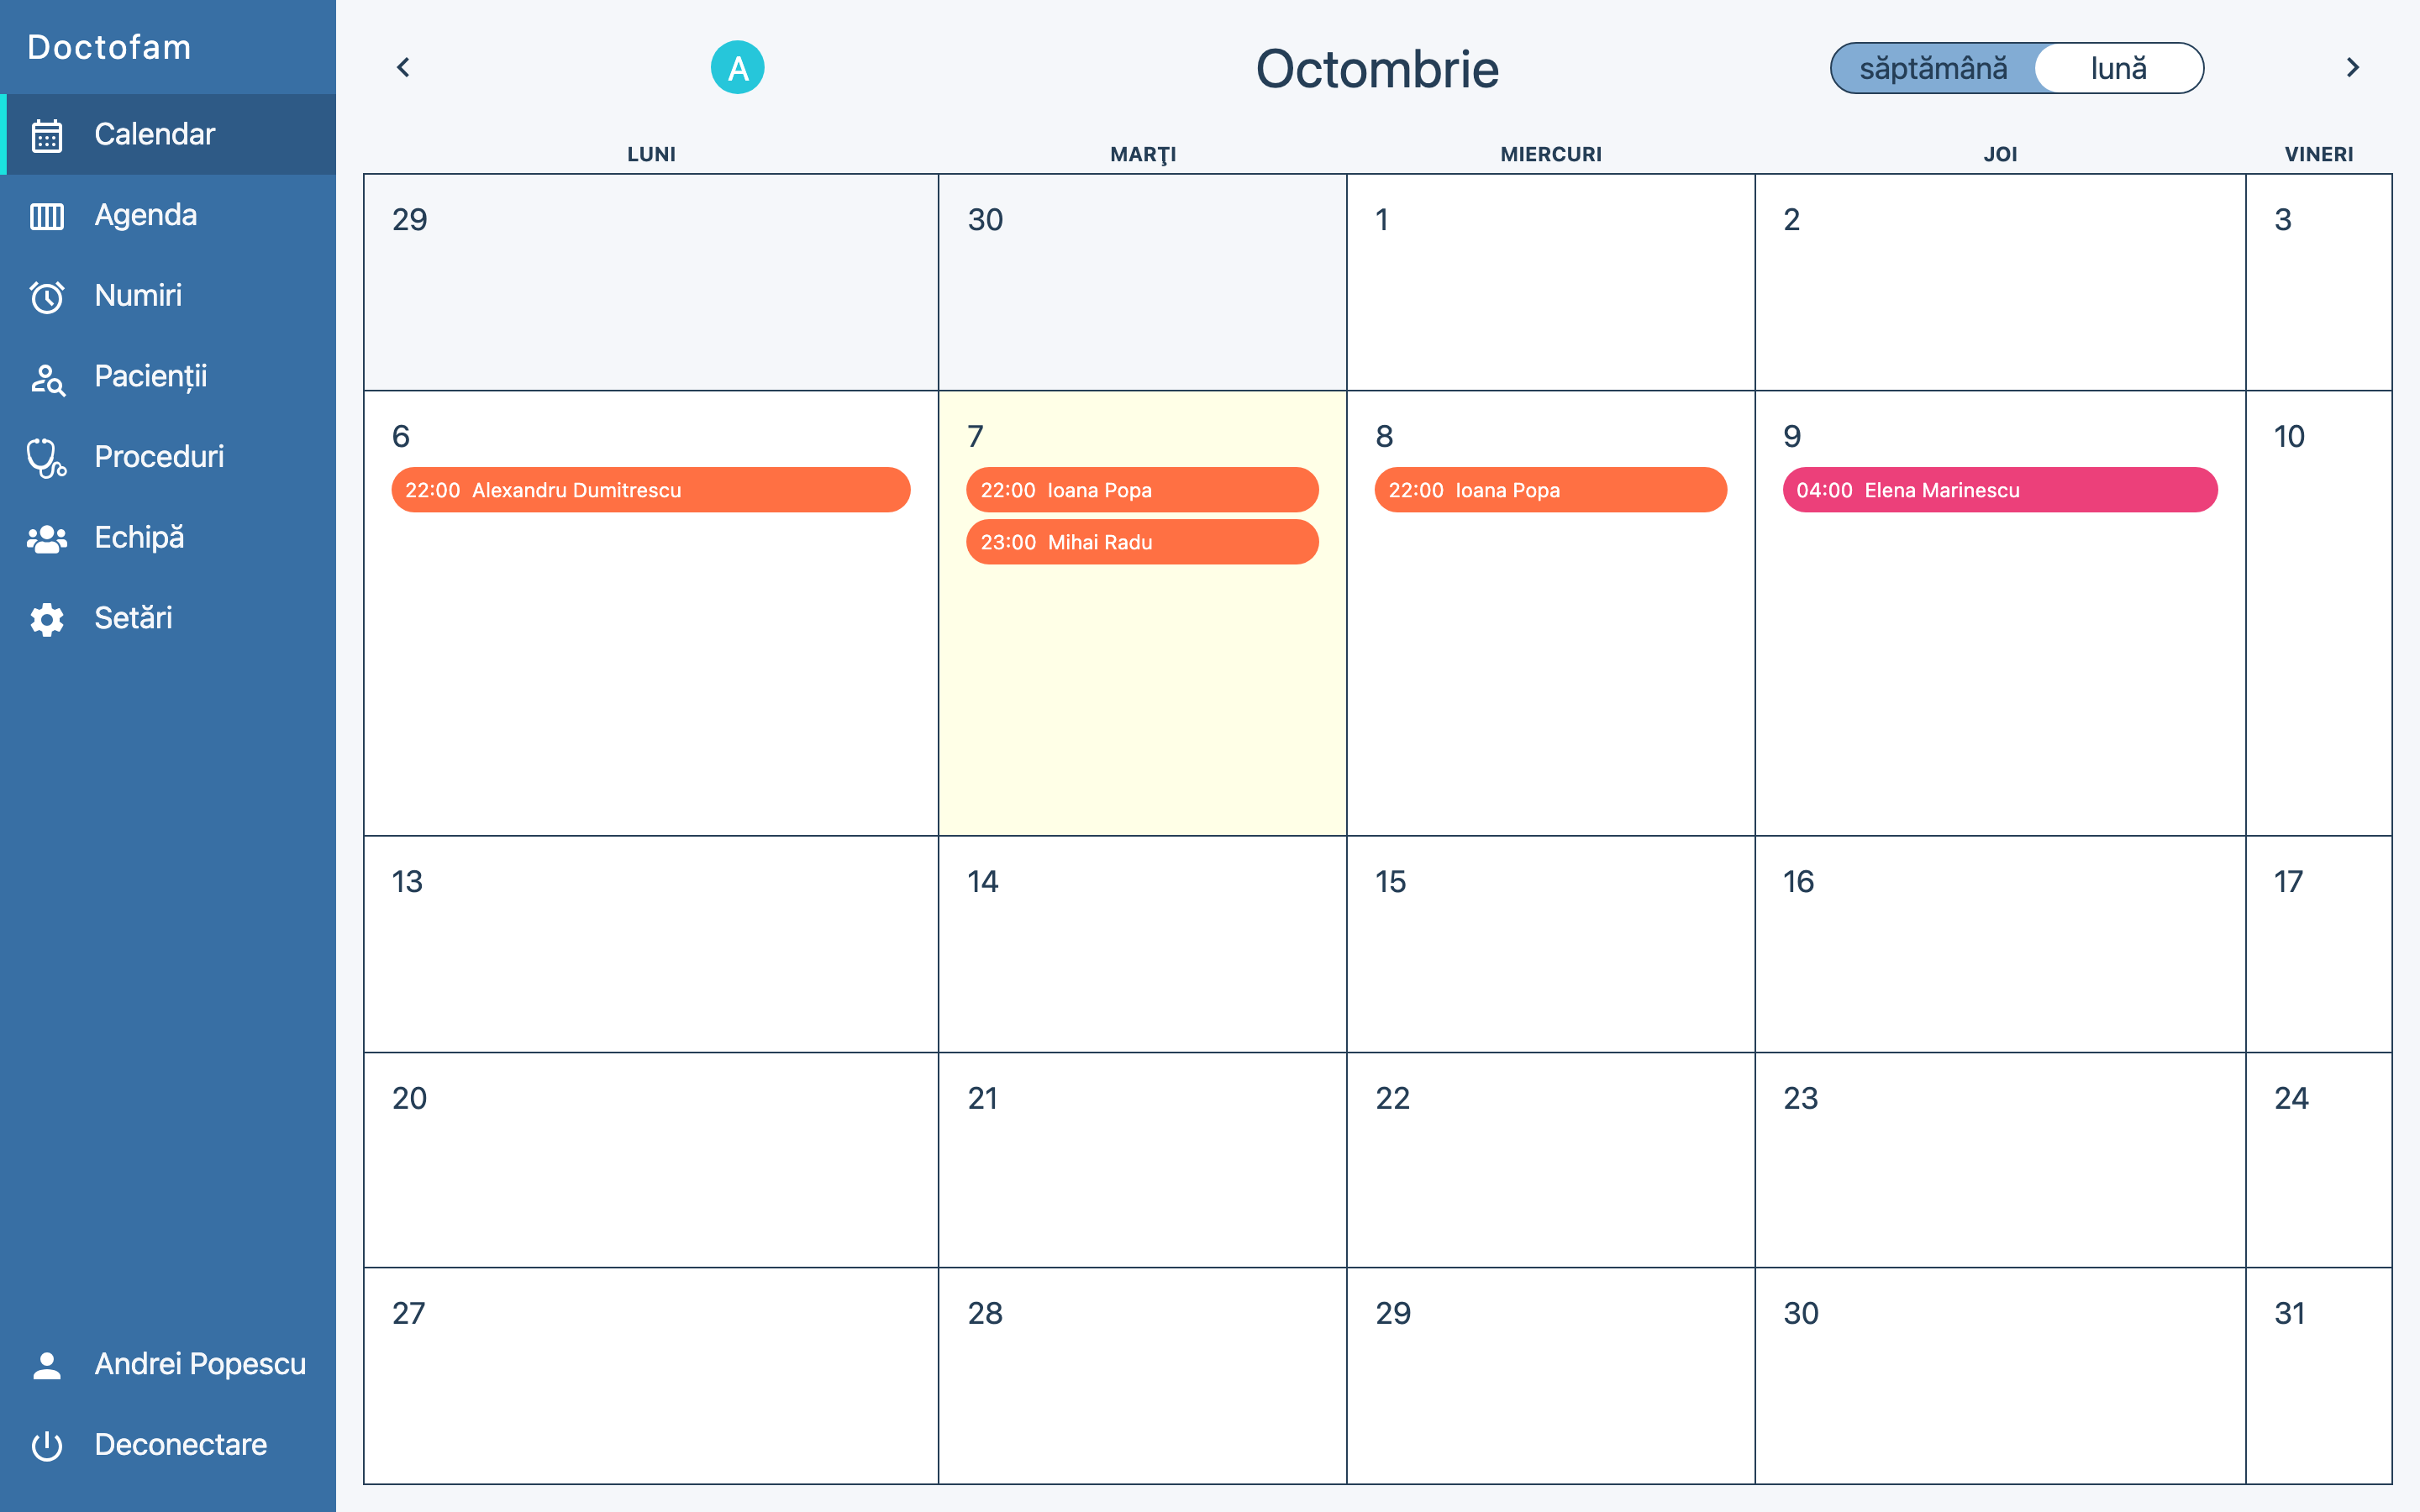Select the Proceduri stethoscope icon
Screen dimensions: 2420x1512
pyautogui.click(x=47, y=458)
